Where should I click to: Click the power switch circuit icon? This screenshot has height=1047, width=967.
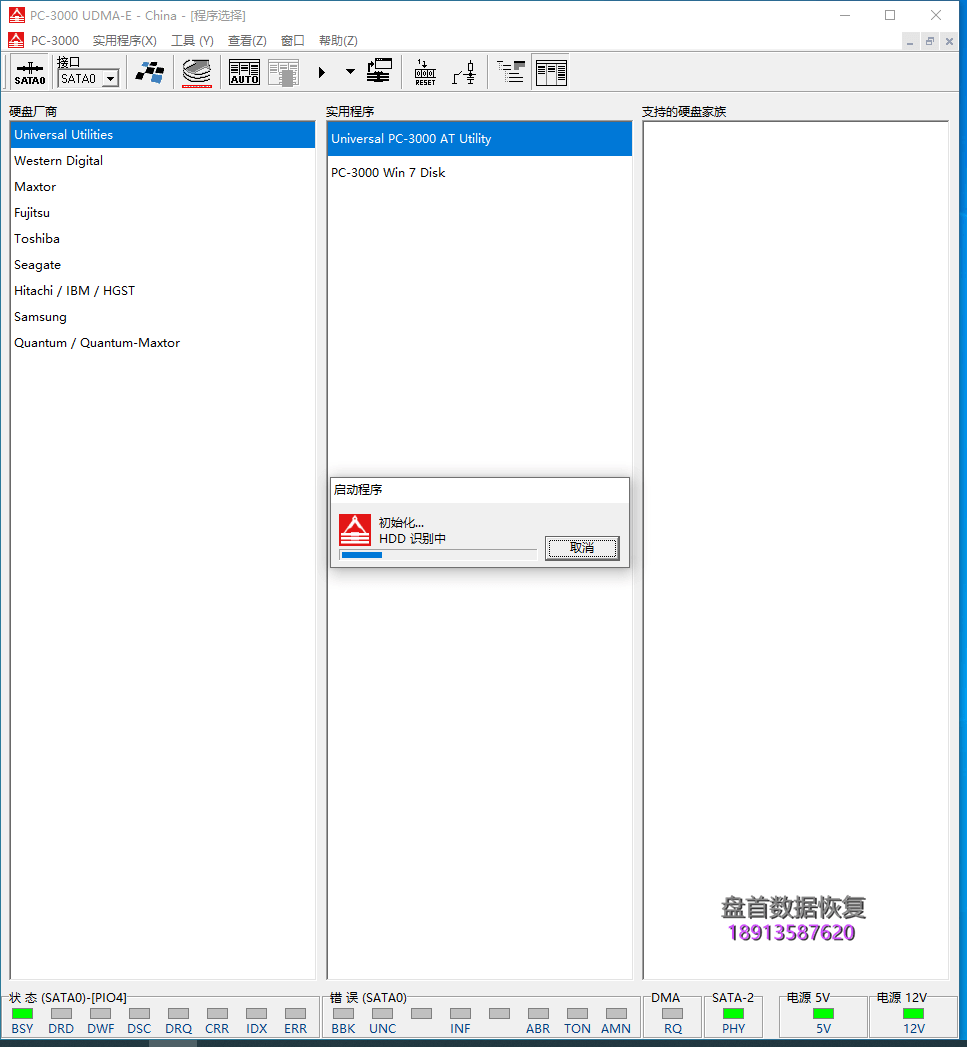coord(464,72)
